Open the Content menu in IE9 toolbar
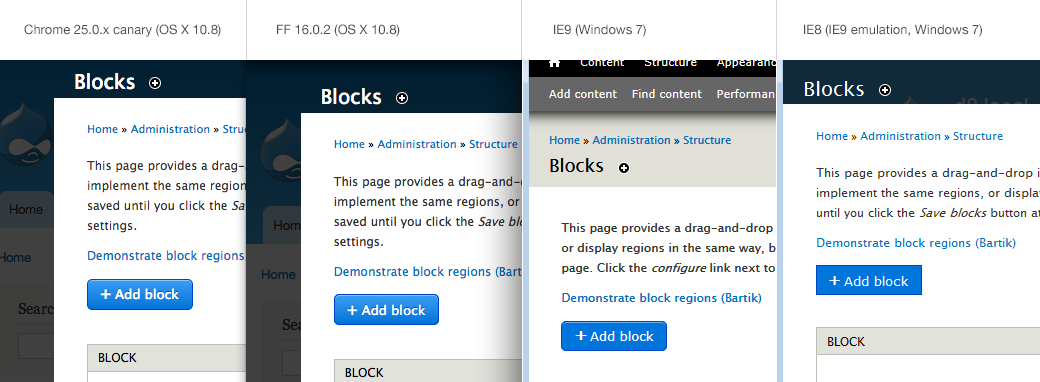Image resolution: width=1040 pixels, height=382 pixels. [602, 62]
